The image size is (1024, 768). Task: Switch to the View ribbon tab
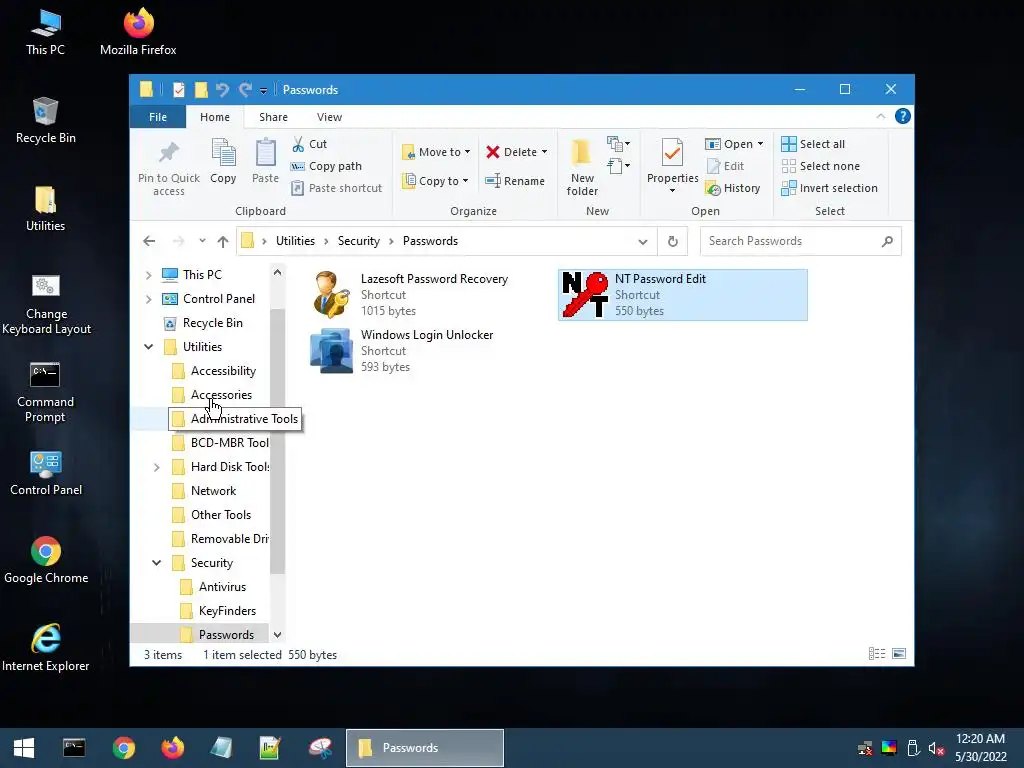tap(329, 117)
